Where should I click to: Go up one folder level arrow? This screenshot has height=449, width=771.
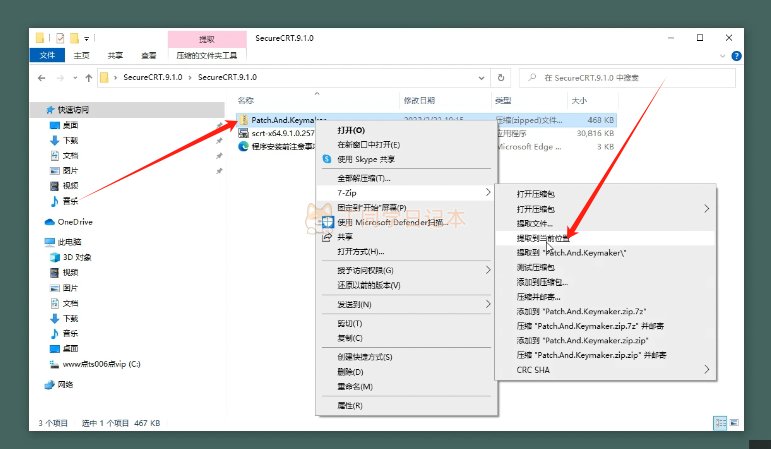click(89, 78)
